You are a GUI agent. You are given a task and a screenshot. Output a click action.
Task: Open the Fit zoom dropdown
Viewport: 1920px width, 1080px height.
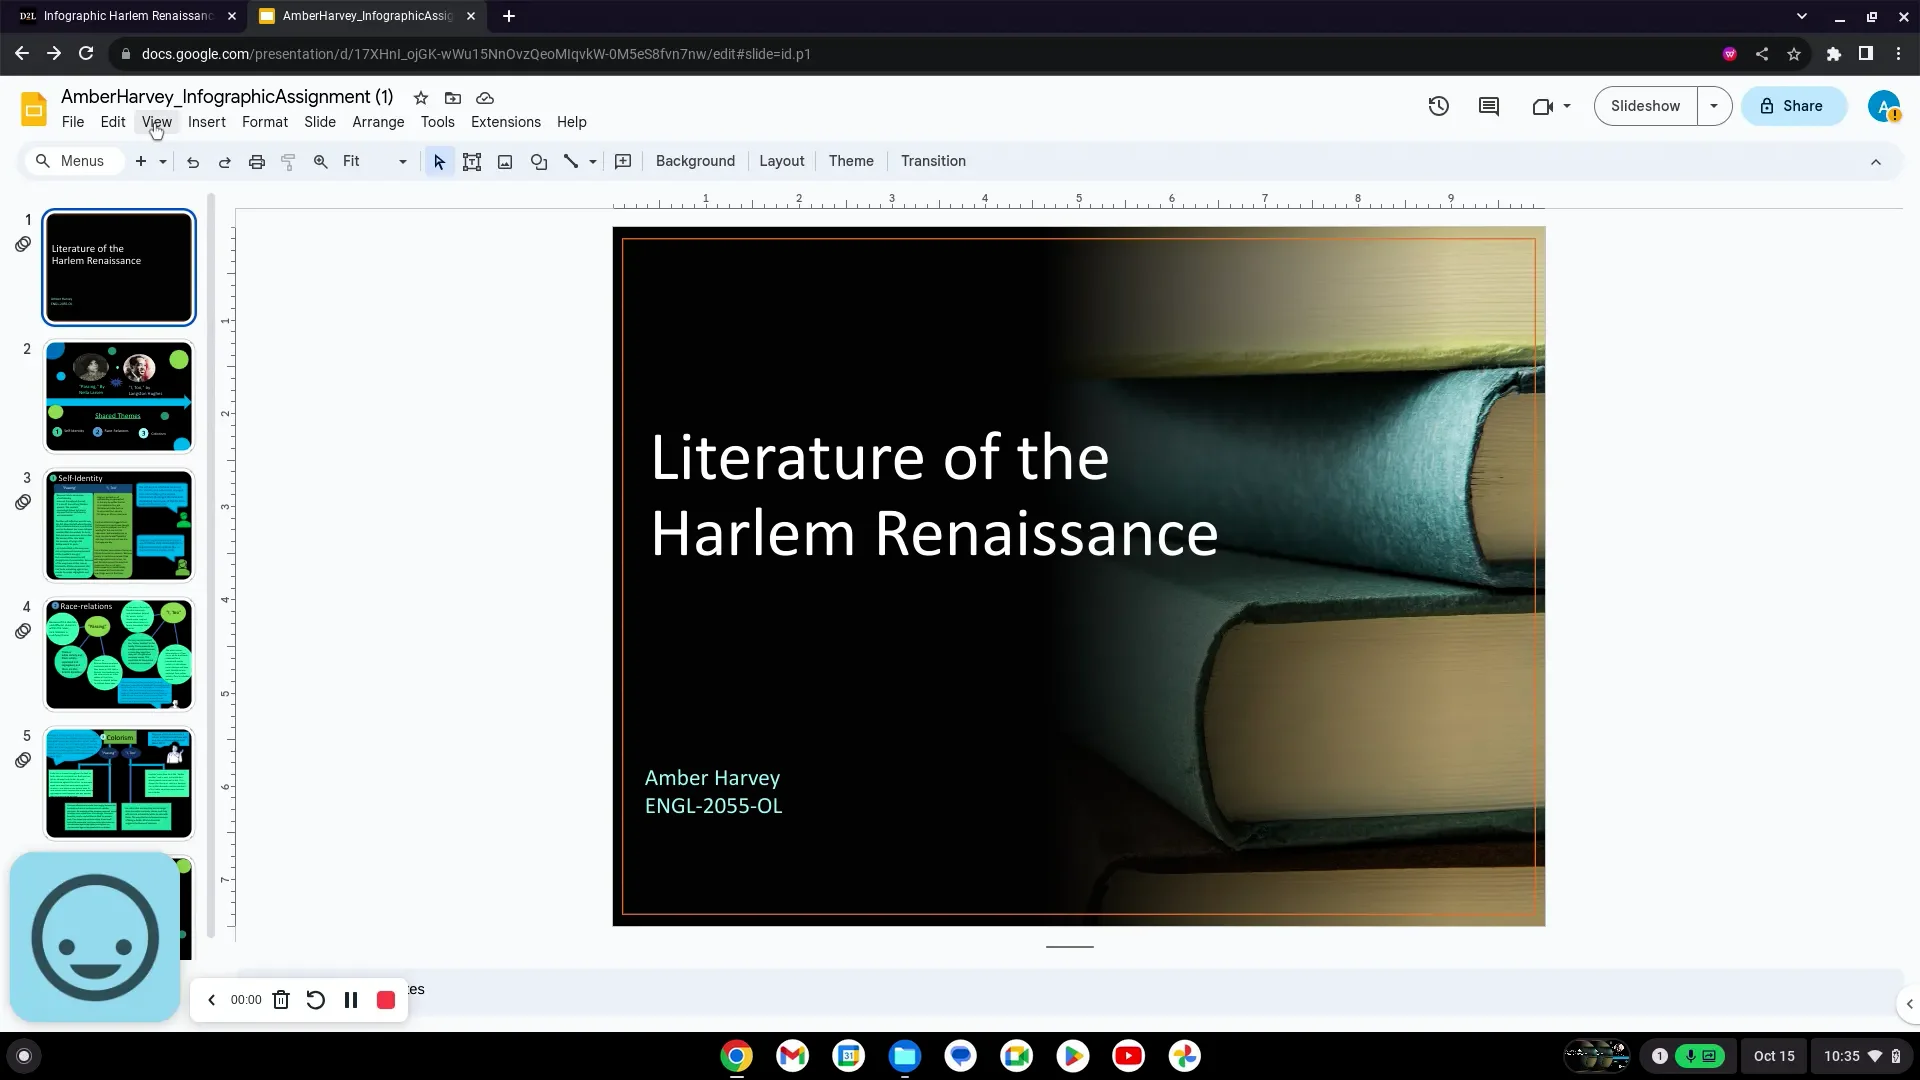click(403, 161)
